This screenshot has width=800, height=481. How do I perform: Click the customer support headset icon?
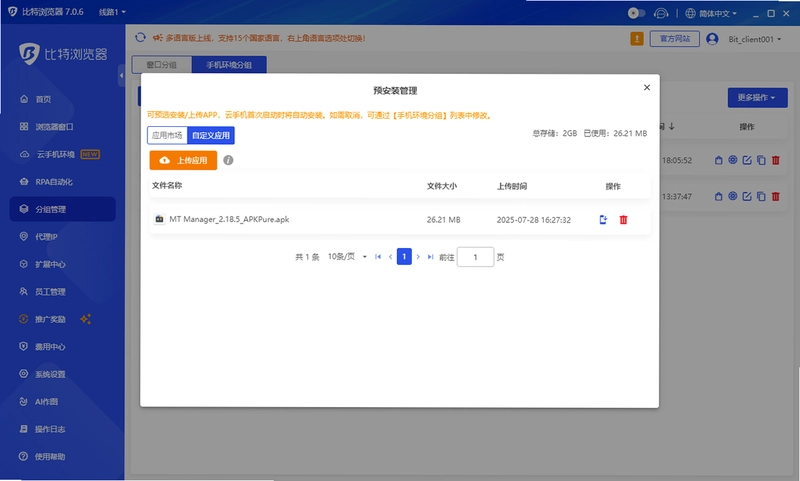click(x=661, y=13)
